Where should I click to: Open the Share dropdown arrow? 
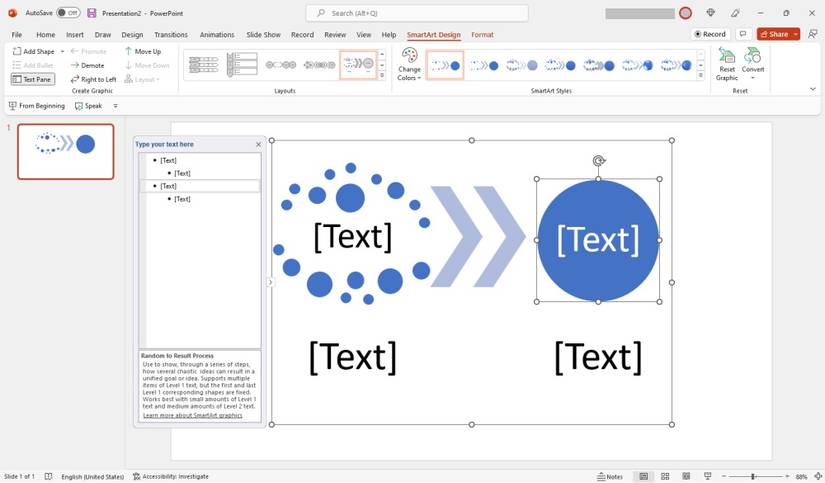(x=796, y=34)
